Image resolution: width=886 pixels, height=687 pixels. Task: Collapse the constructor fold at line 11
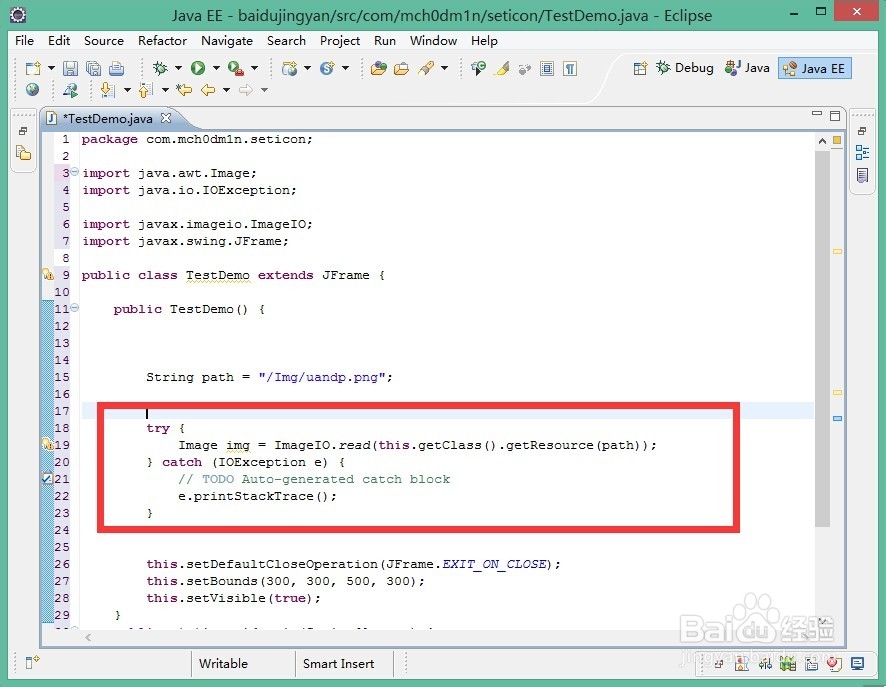click(75, 307)
